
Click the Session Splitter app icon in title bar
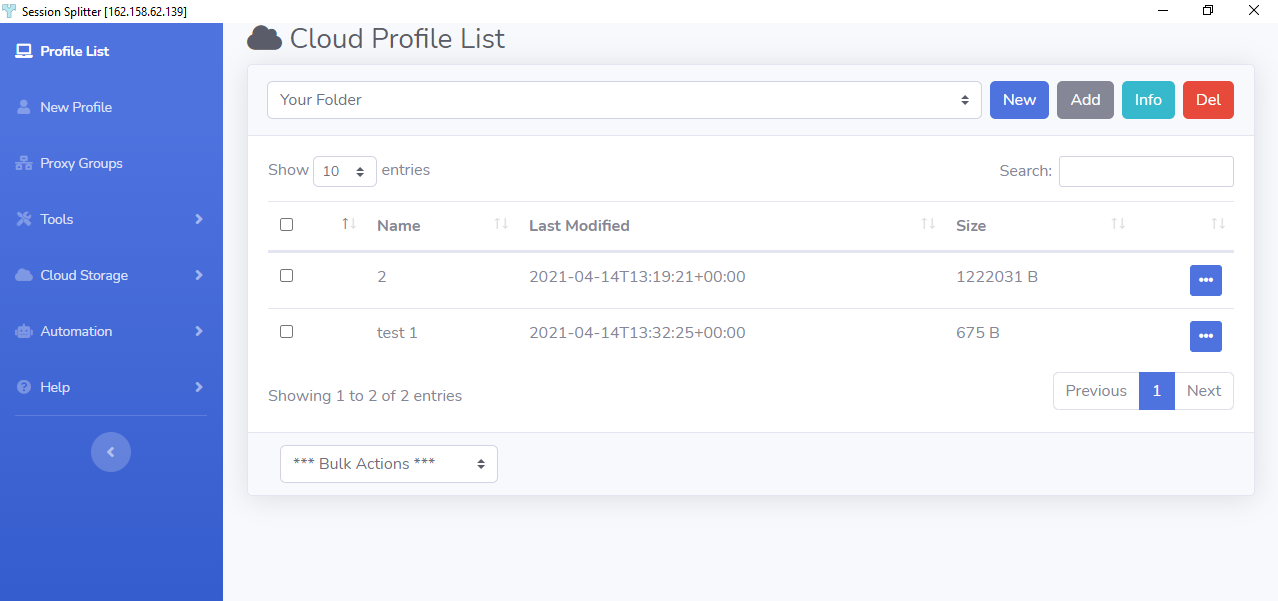(10, 11)
